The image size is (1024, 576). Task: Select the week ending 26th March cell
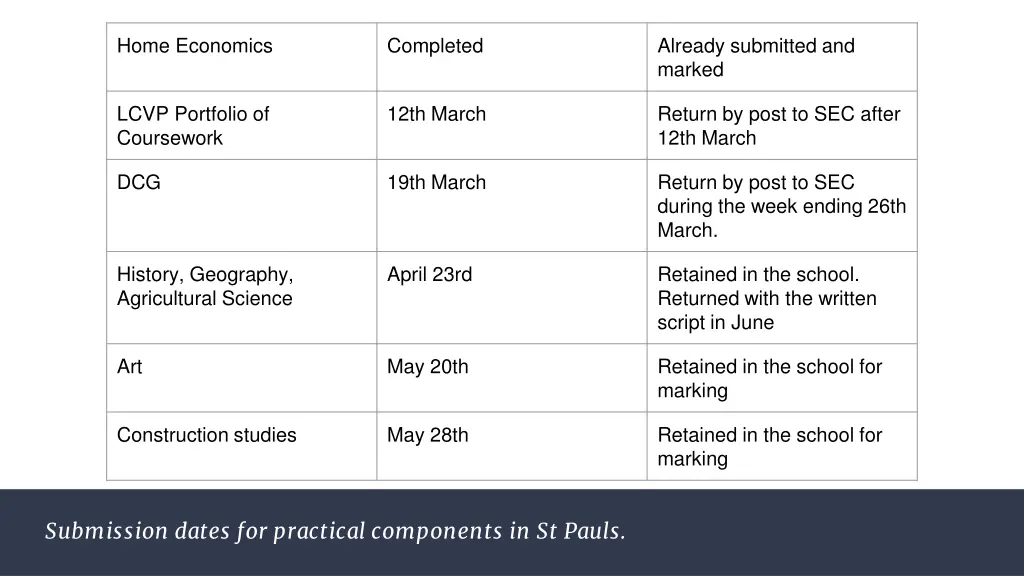pyautogui.click(x=782, y=206)
